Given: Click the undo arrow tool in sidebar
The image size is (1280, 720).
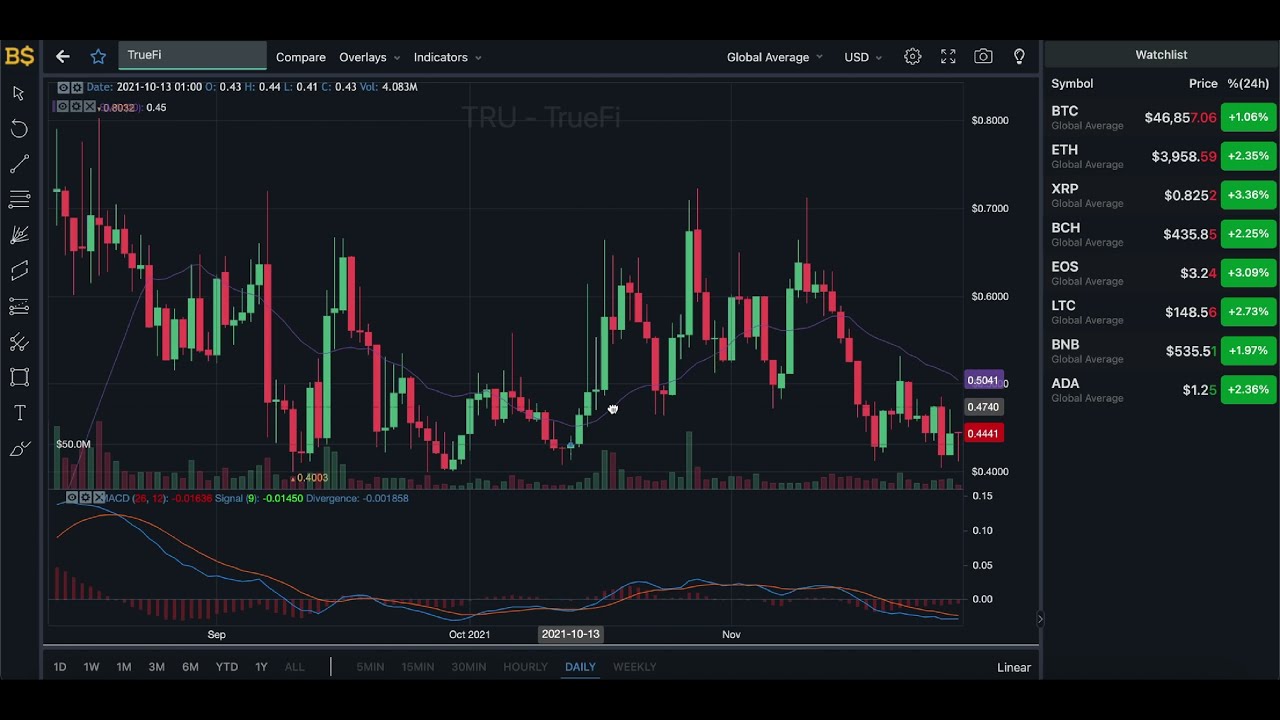Looking at the screenshot, I should click(19, 129).
